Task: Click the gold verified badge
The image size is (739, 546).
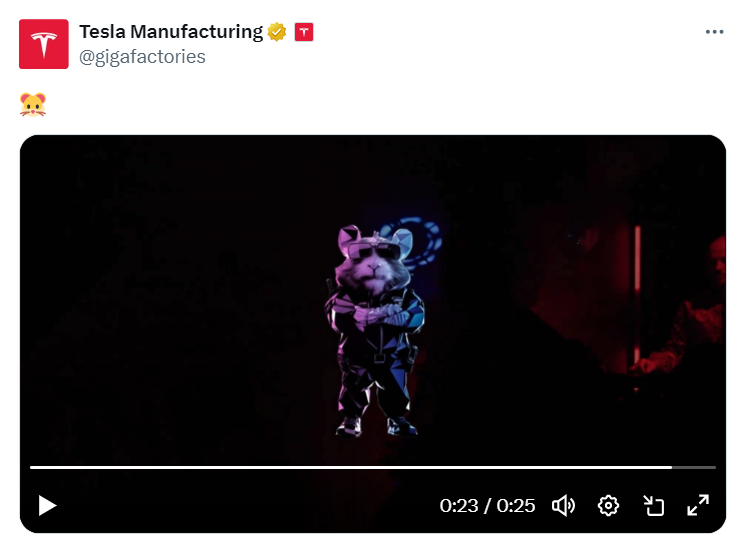Action: (277, 32)
